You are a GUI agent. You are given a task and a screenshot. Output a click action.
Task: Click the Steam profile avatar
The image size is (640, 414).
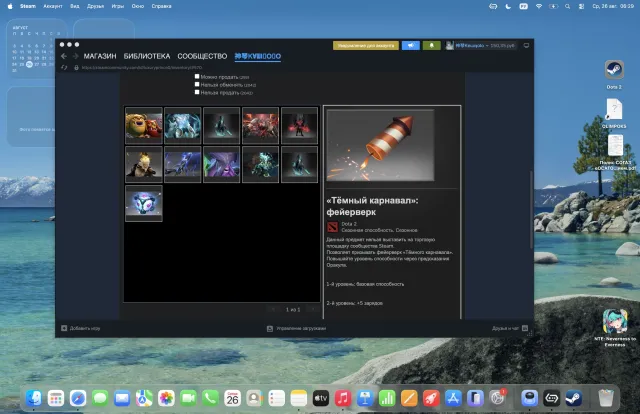[x=449, y=45]
